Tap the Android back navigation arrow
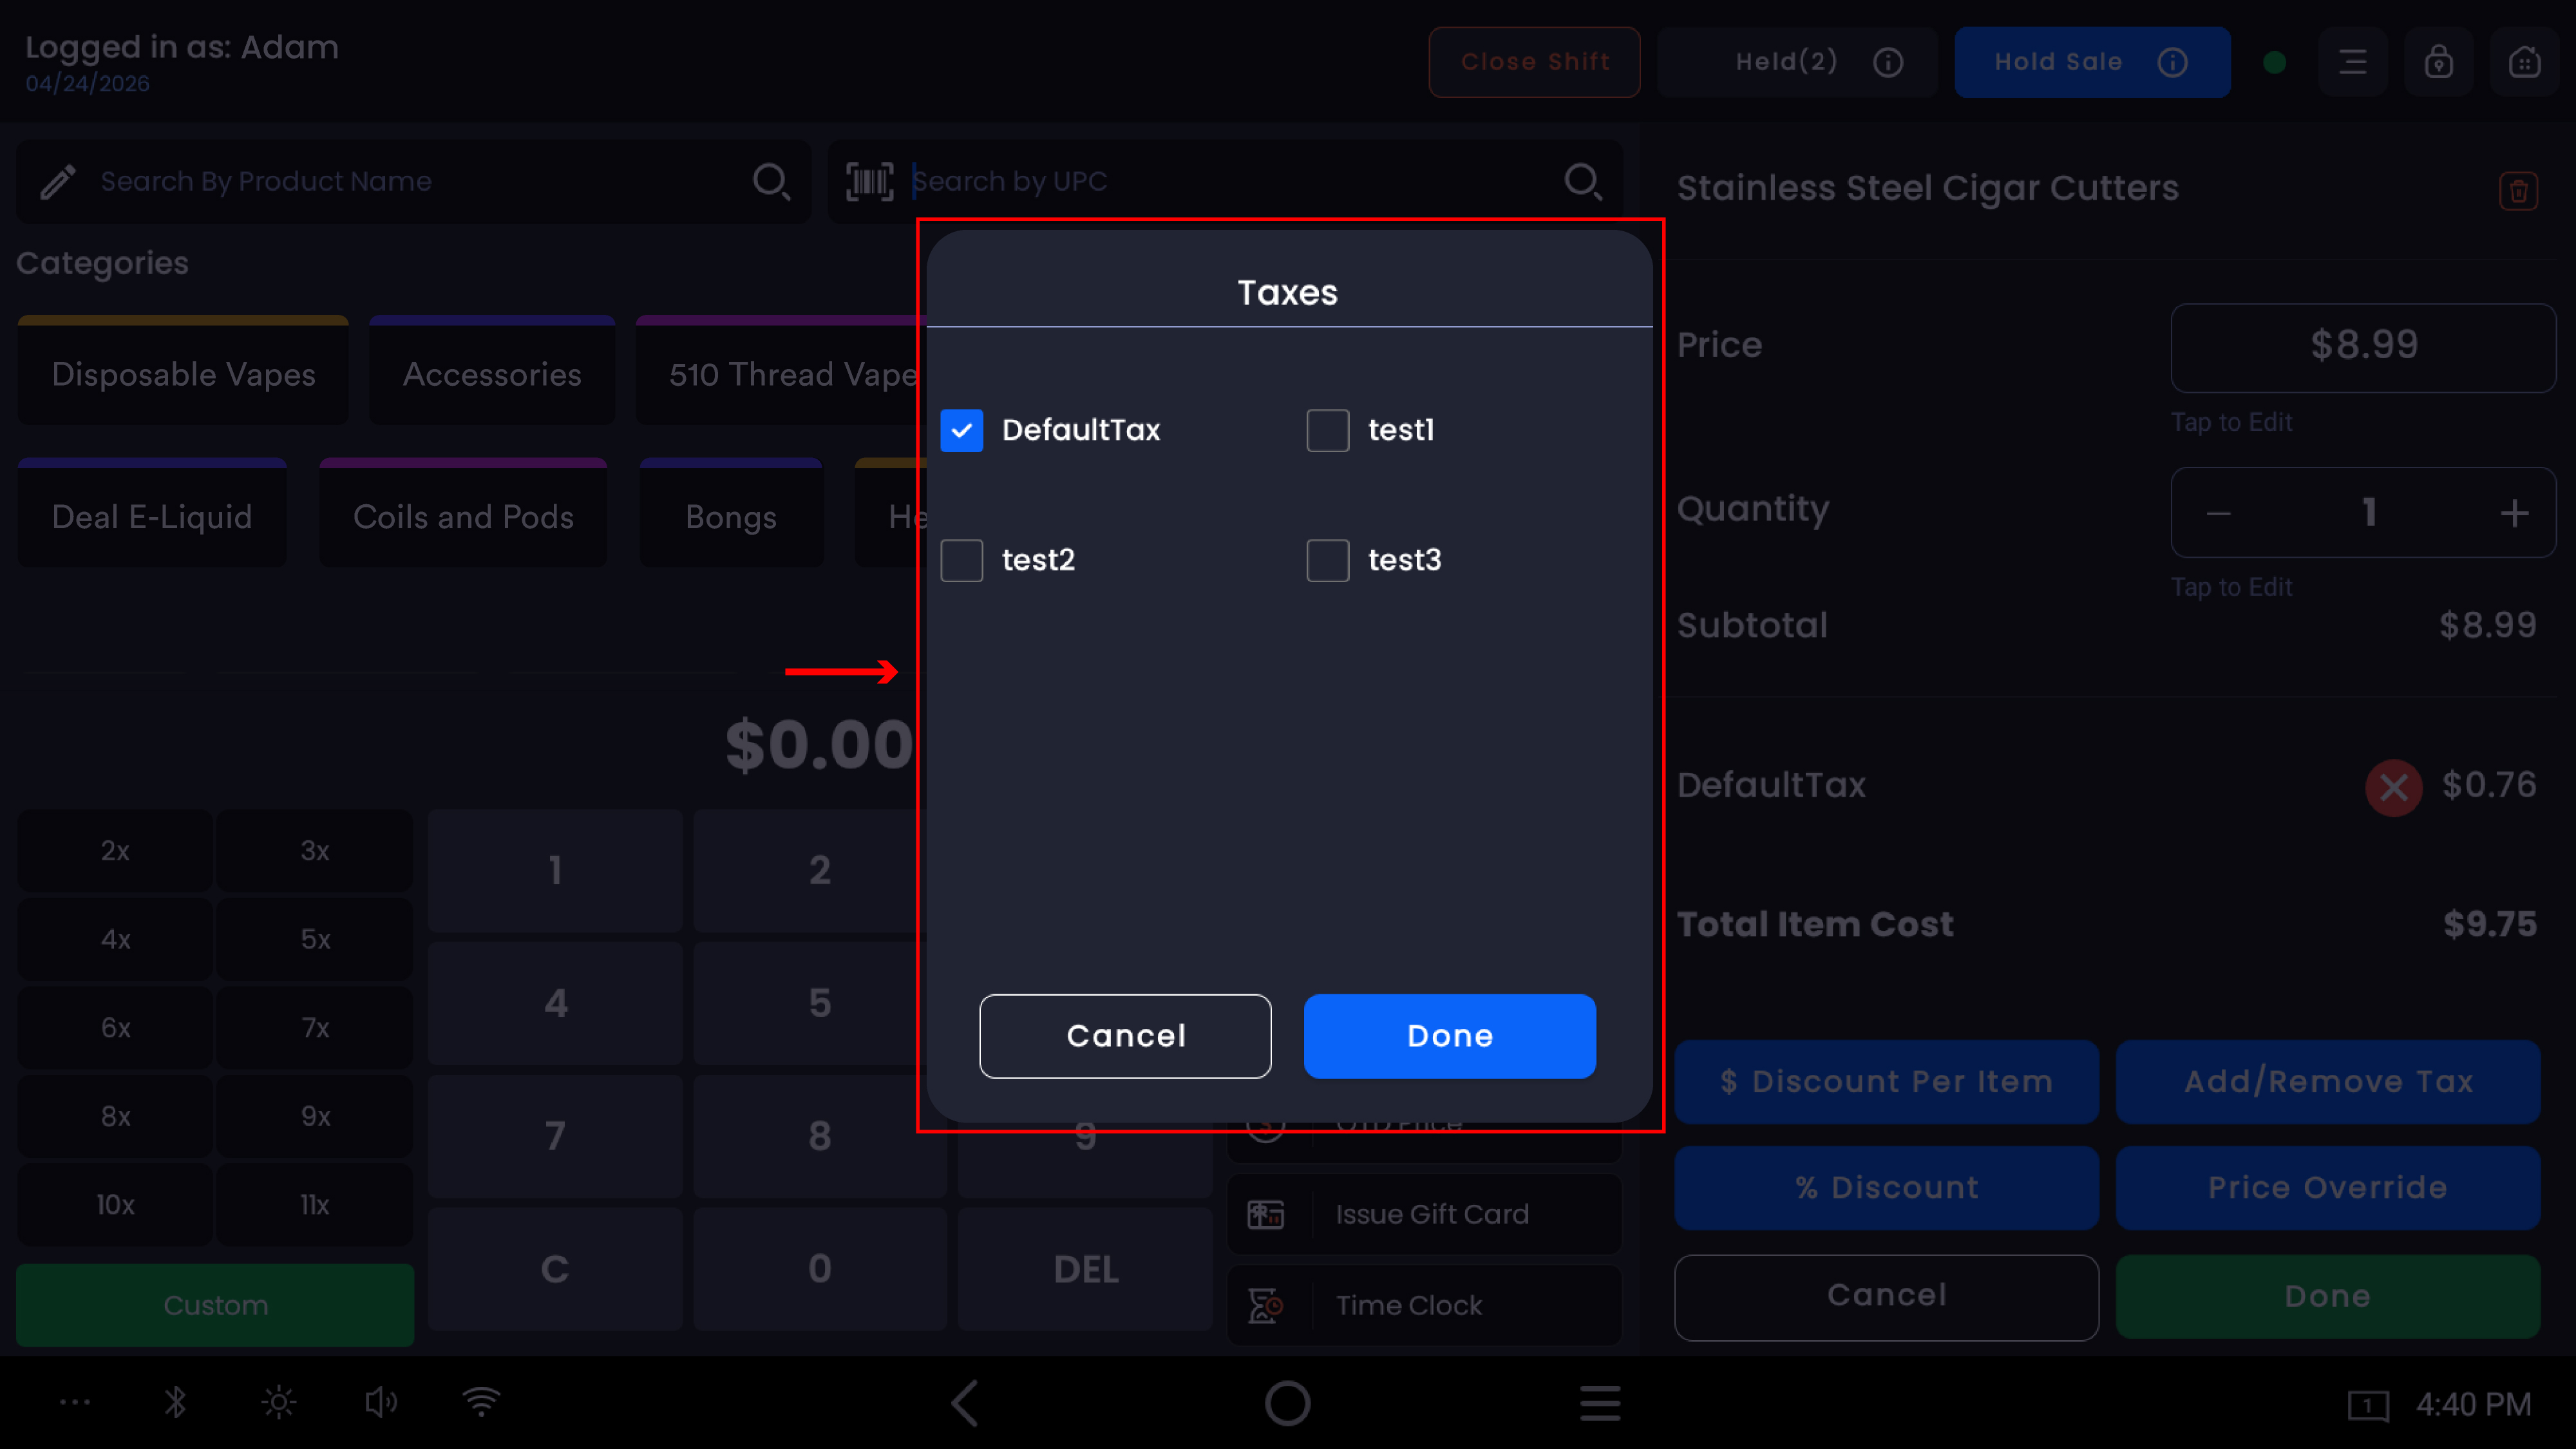The image size is (2576, 1449). (x=964, y=1403)
